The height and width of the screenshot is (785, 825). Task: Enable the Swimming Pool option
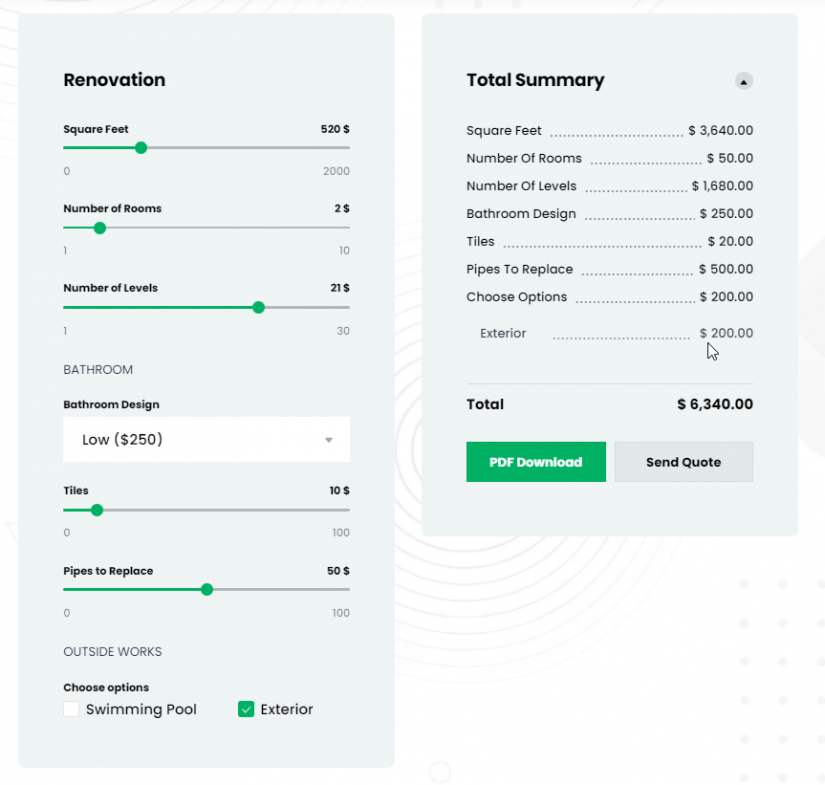click(x=71, y=708)
